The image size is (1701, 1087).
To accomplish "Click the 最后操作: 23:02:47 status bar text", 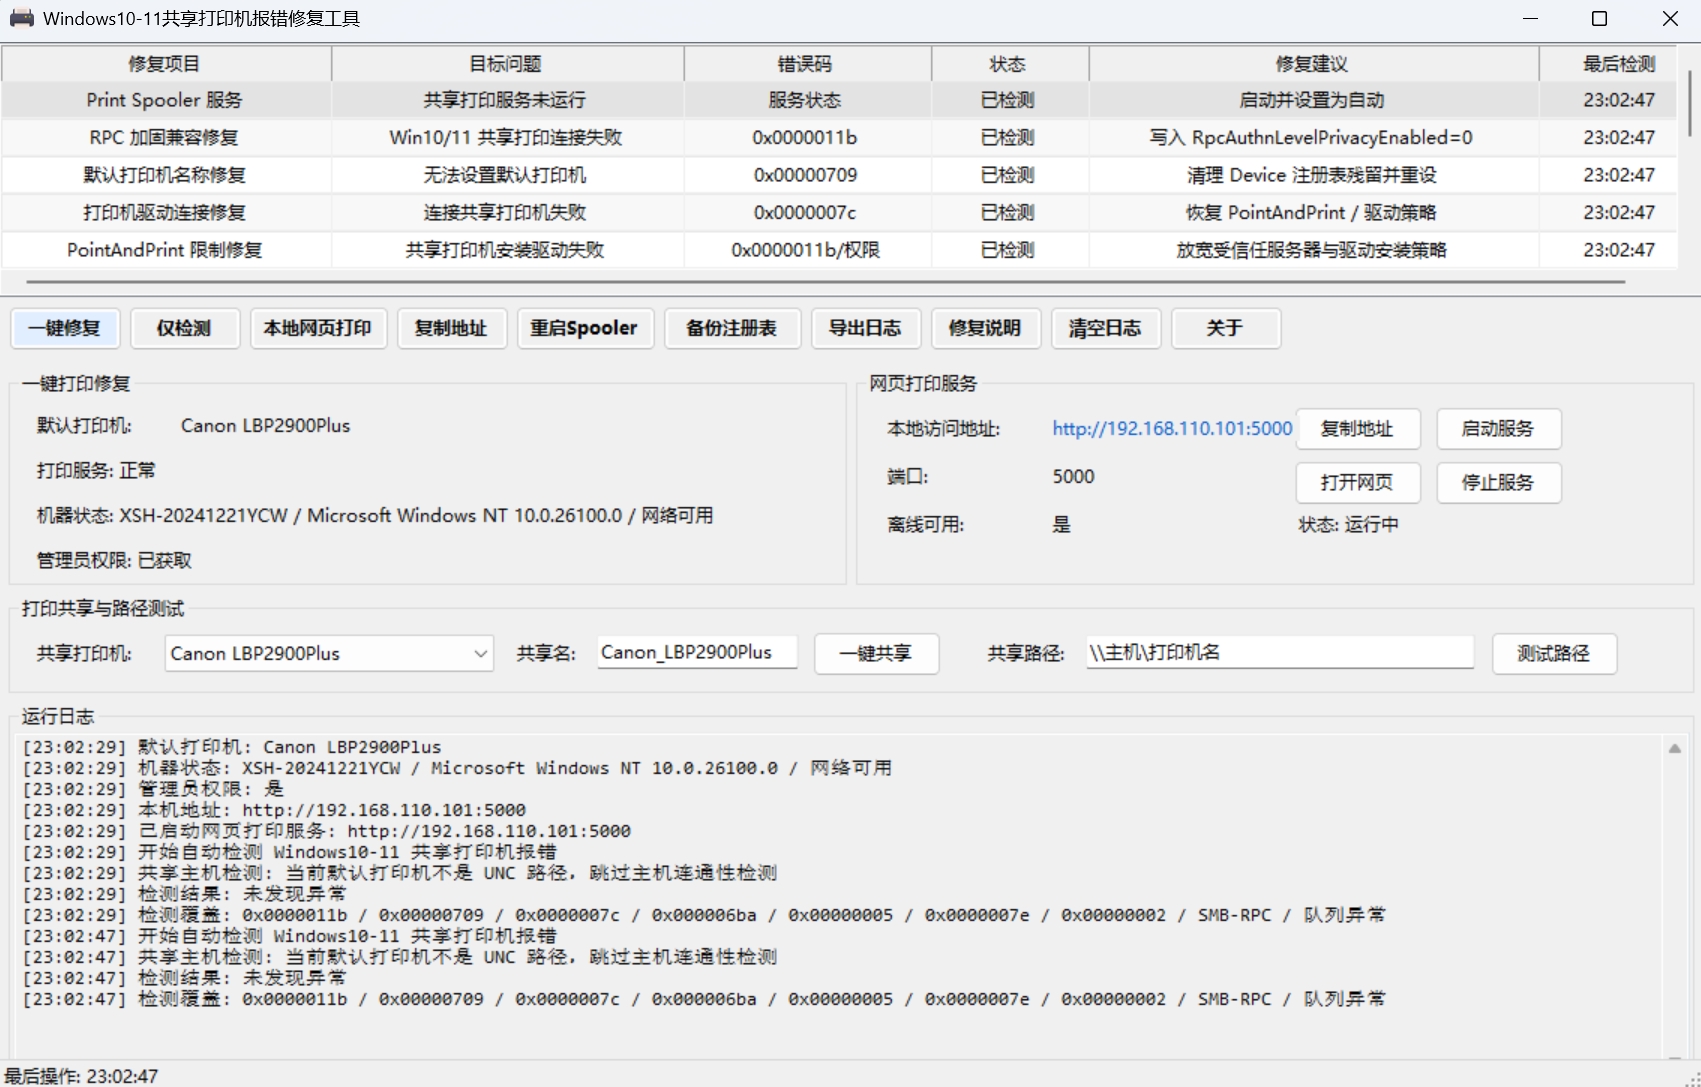I will pyautogui.click(x=81, y=1077).
